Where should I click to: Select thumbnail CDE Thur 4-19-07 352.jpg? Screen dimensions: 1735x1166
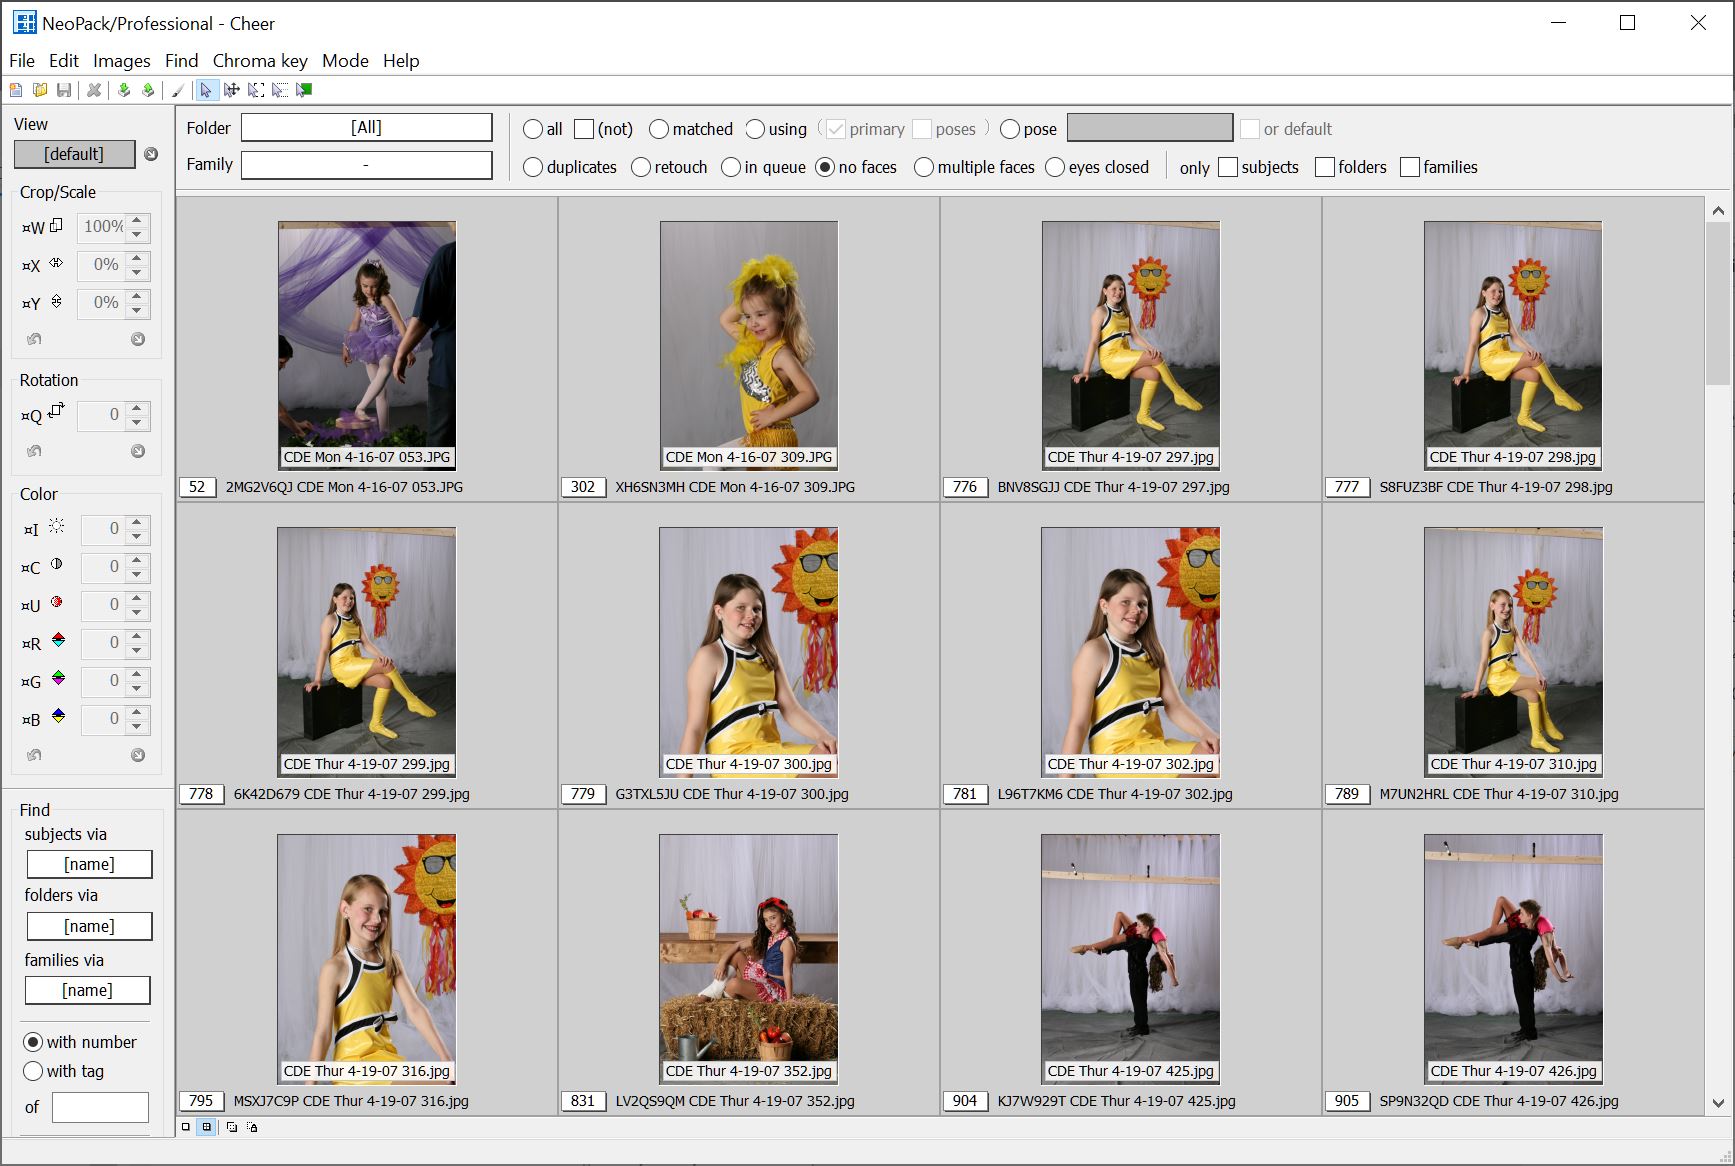[x=749, y=959]
